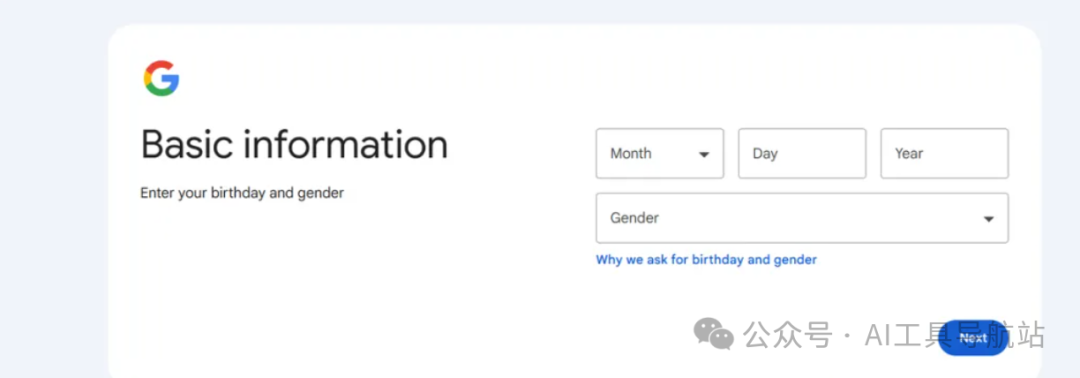Viewport: 1080px width, 378px height.
Task: Click the Google logo
Action: pos(161,78)
